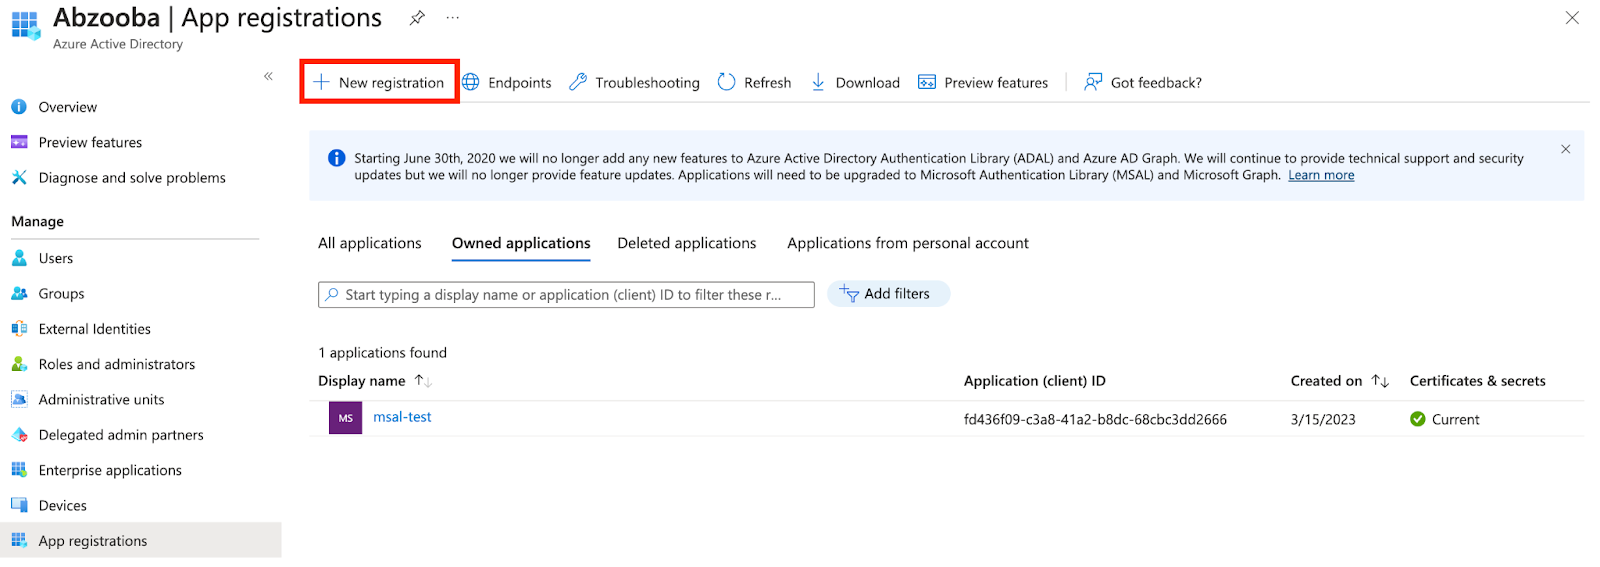
Task: Switch to Owned applications tab
Action: tap(521, 243)
